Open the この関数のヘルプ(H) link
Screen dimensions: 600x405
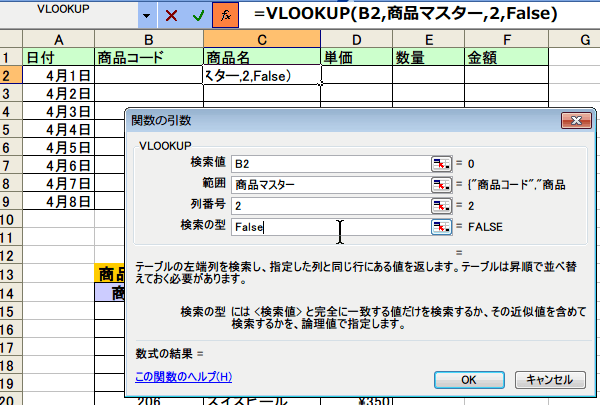(x=184, y=377)
